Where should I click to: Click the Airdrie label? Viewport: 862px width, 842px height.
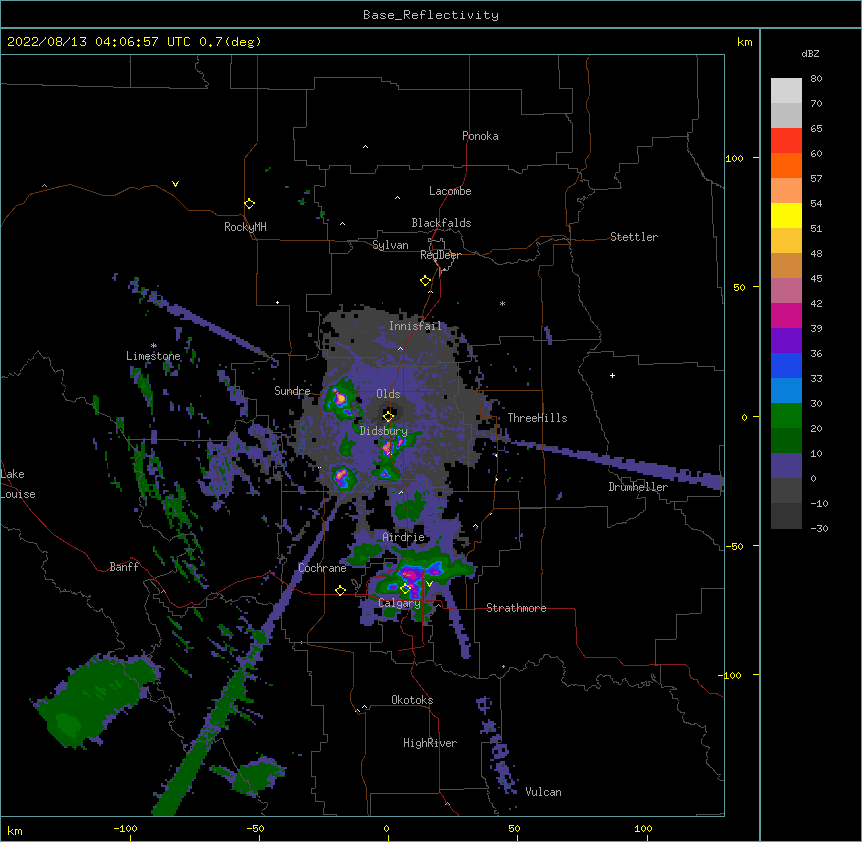coord(404,537)
